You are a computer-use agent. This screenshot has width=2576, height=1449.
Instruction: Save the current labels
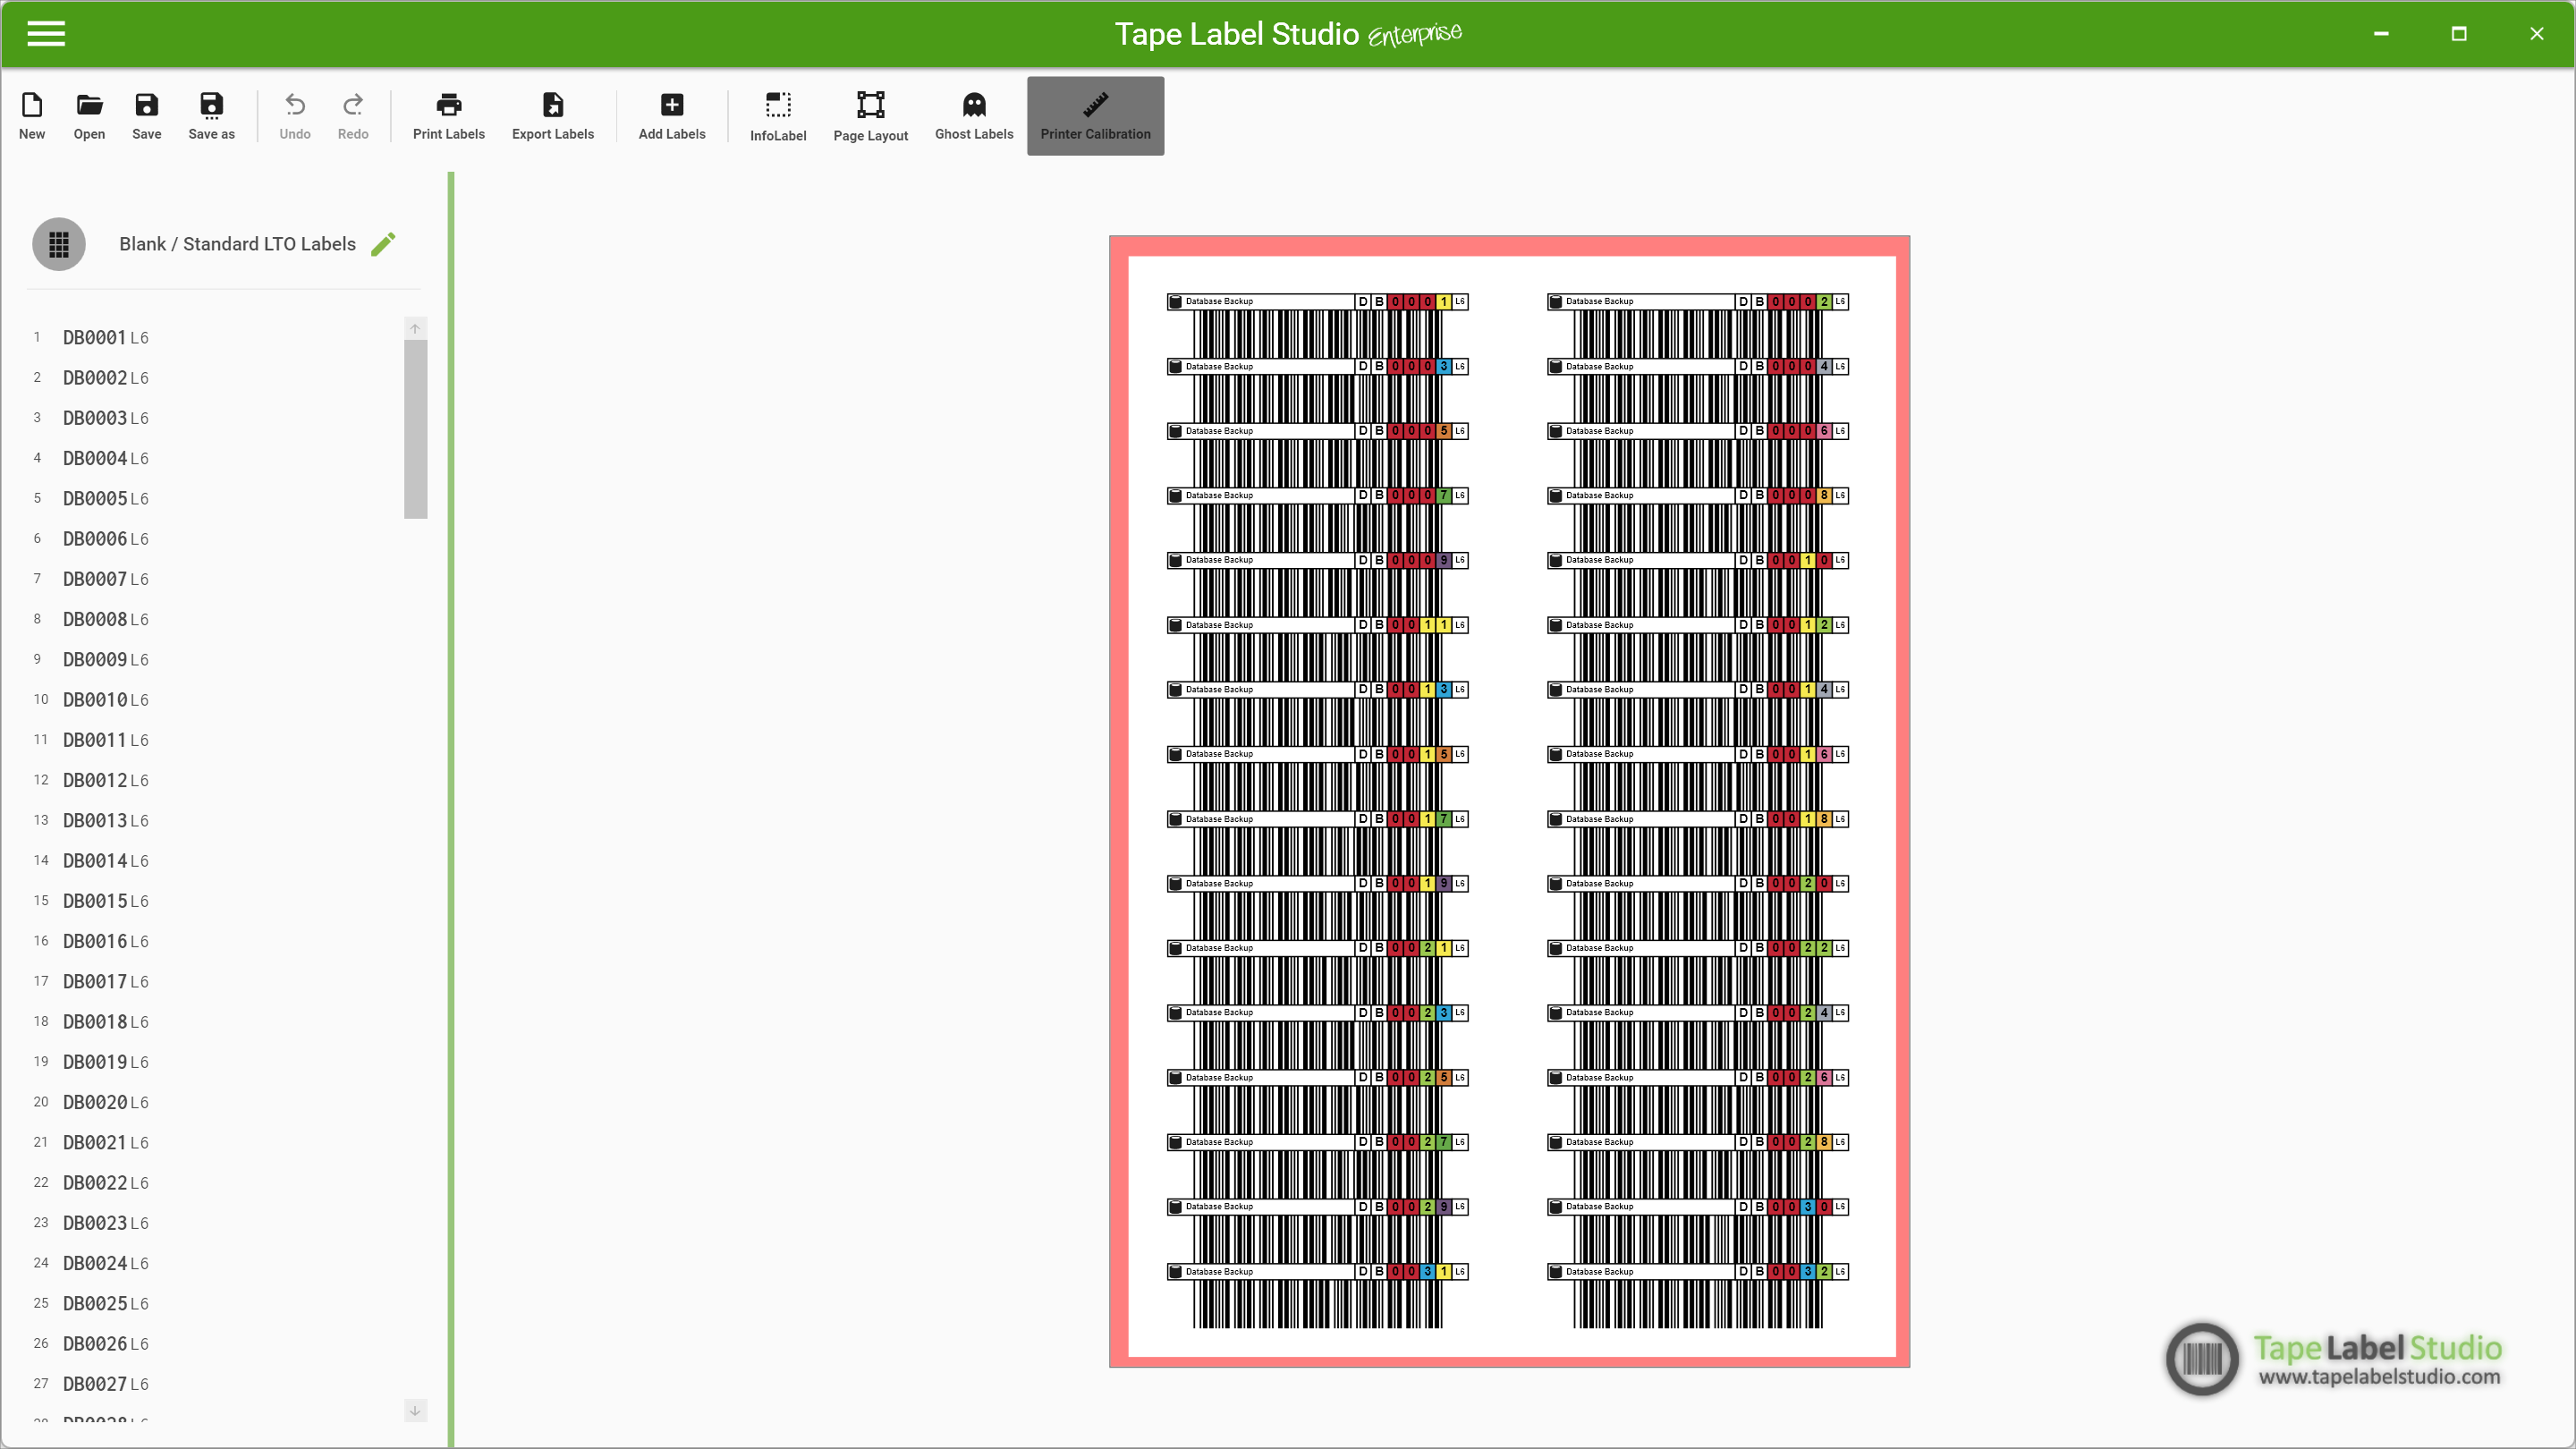pos(147,116)
